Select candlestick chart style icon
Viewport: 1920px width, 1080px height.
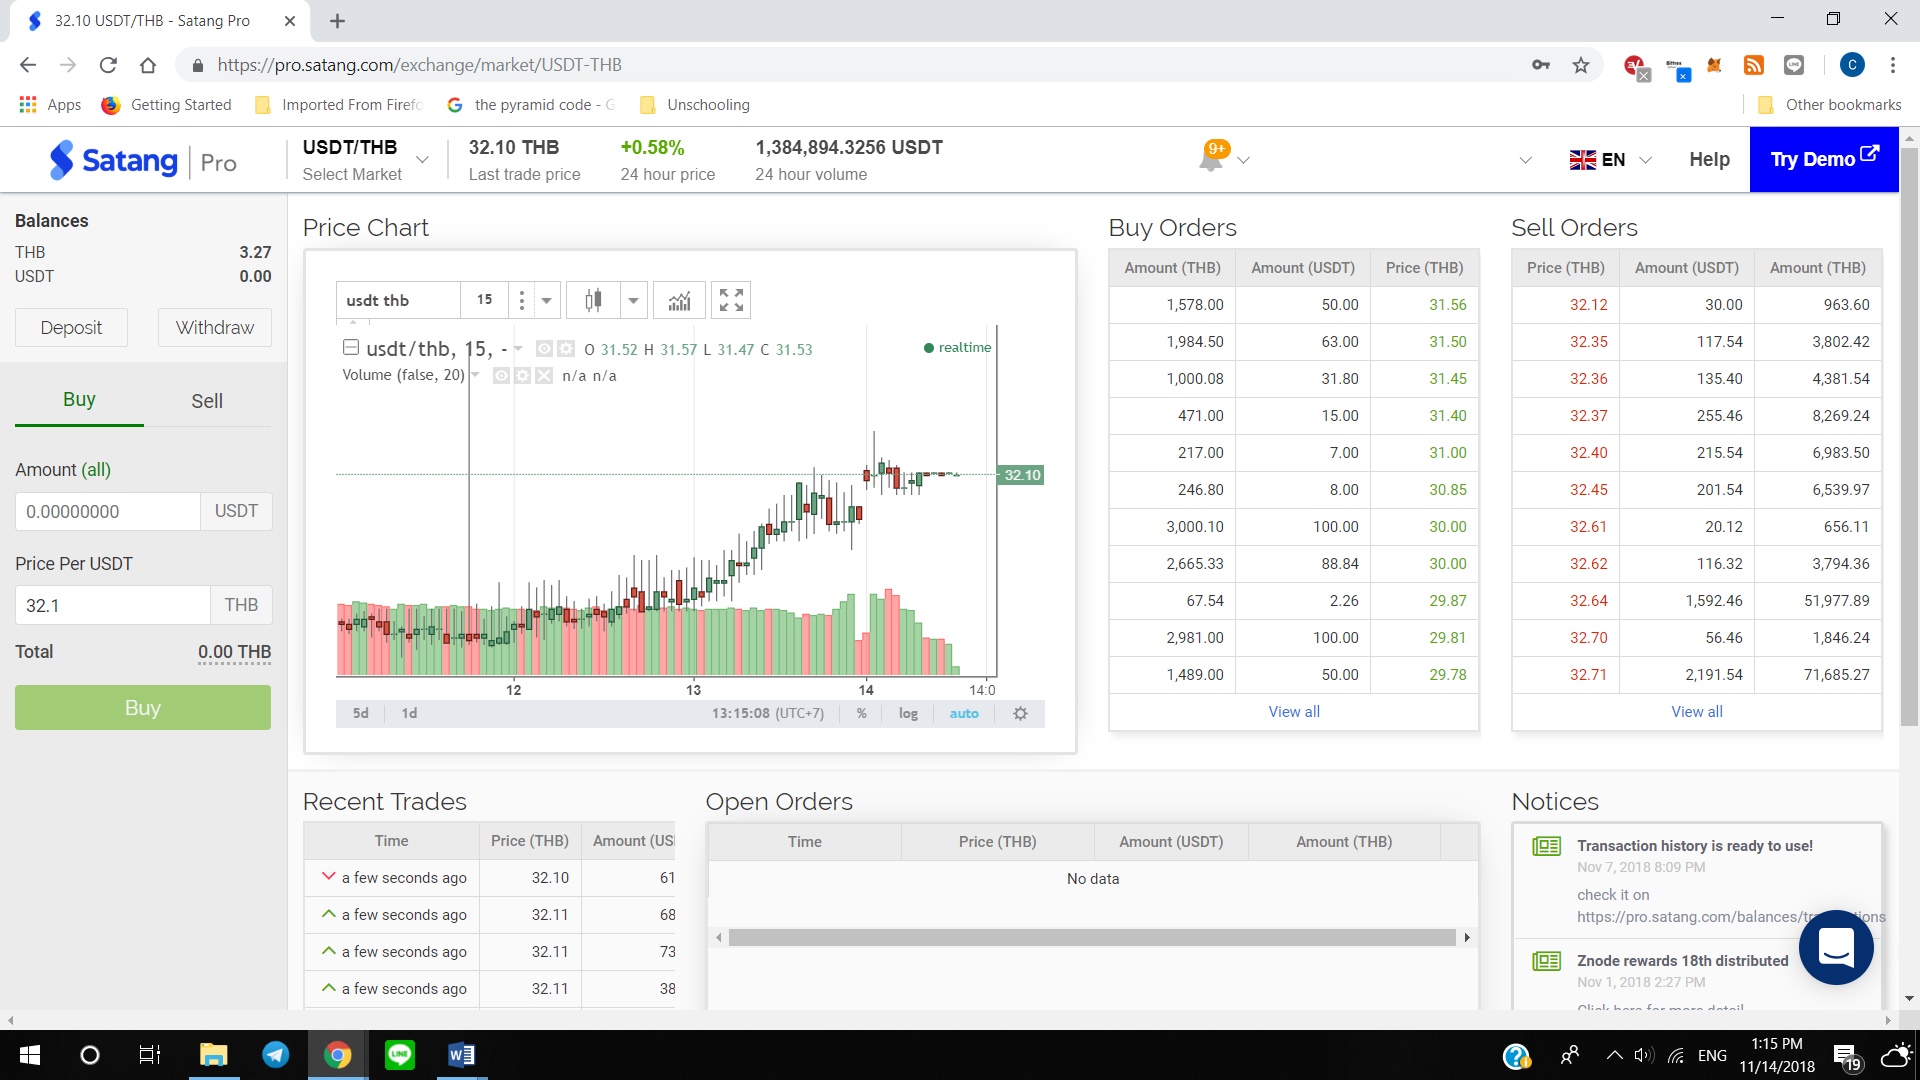[593, 300]
